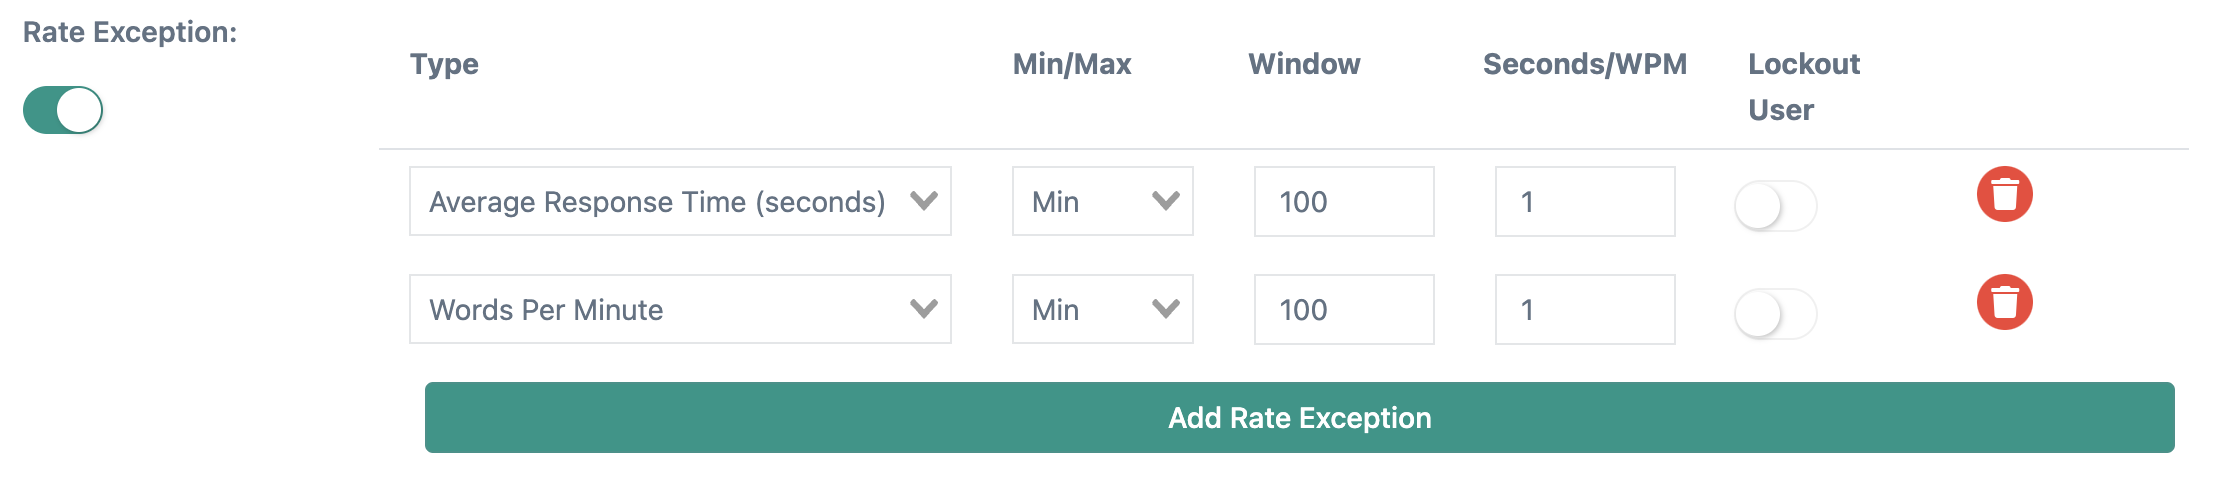Click the Add Rate Exception button
The width and height of the screenshot is (2224, 486).
(x=1299, y=418)
